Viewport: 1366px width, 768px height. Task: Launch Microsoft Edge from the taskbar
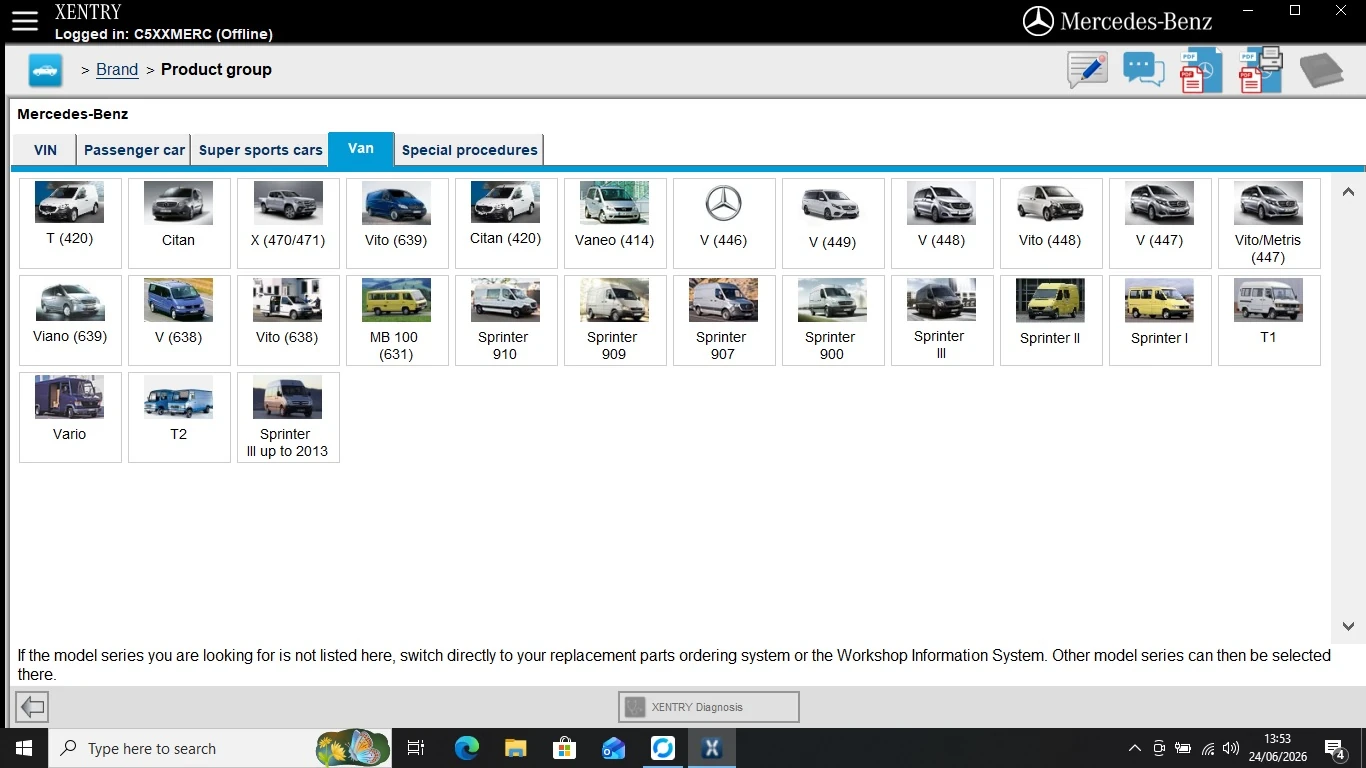pyautogui.click(x=466, y=748)
